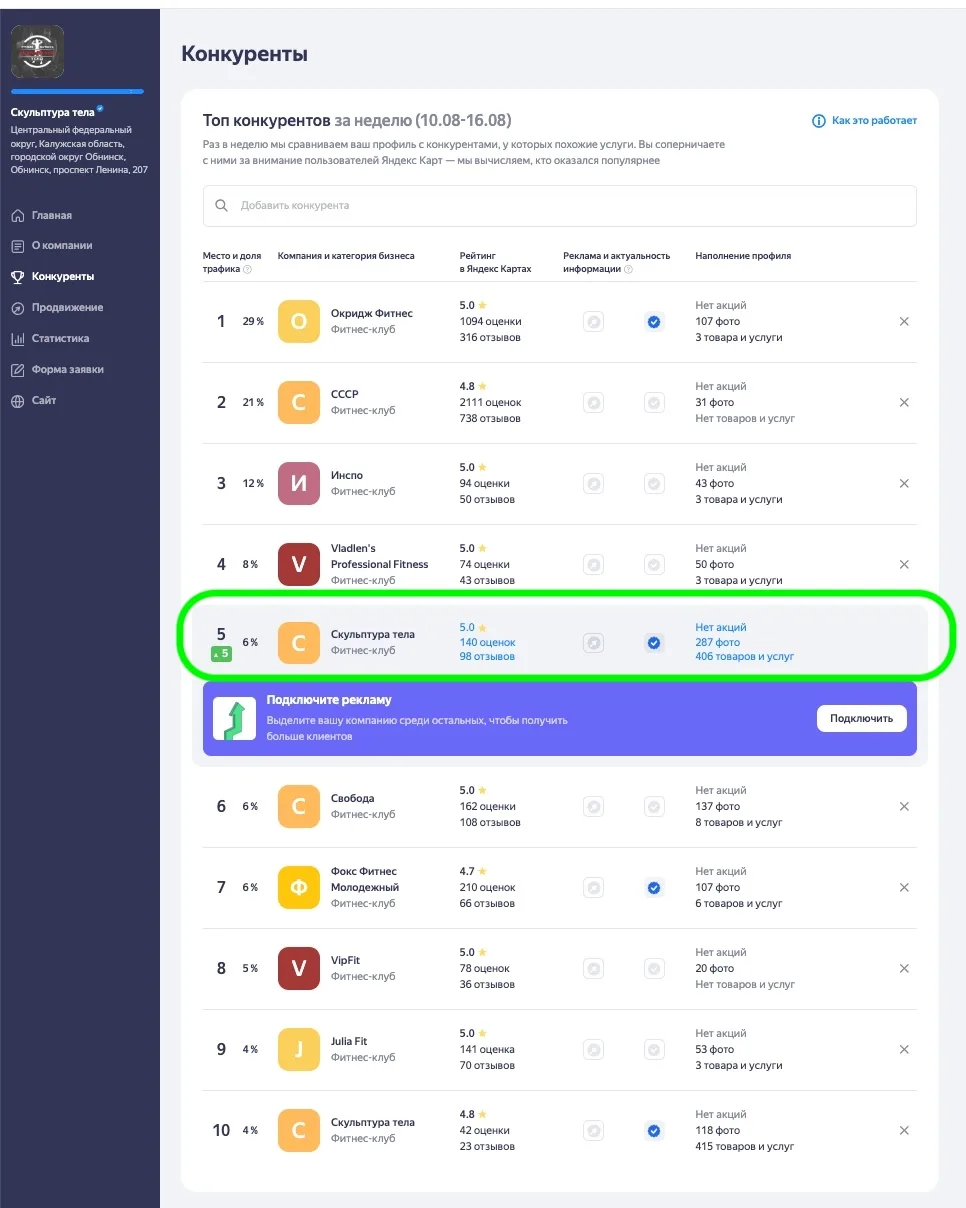Screen dimensions: 966x1208
Task: Click Окридж Фитнес company avatar
Action: pos(298,321)
